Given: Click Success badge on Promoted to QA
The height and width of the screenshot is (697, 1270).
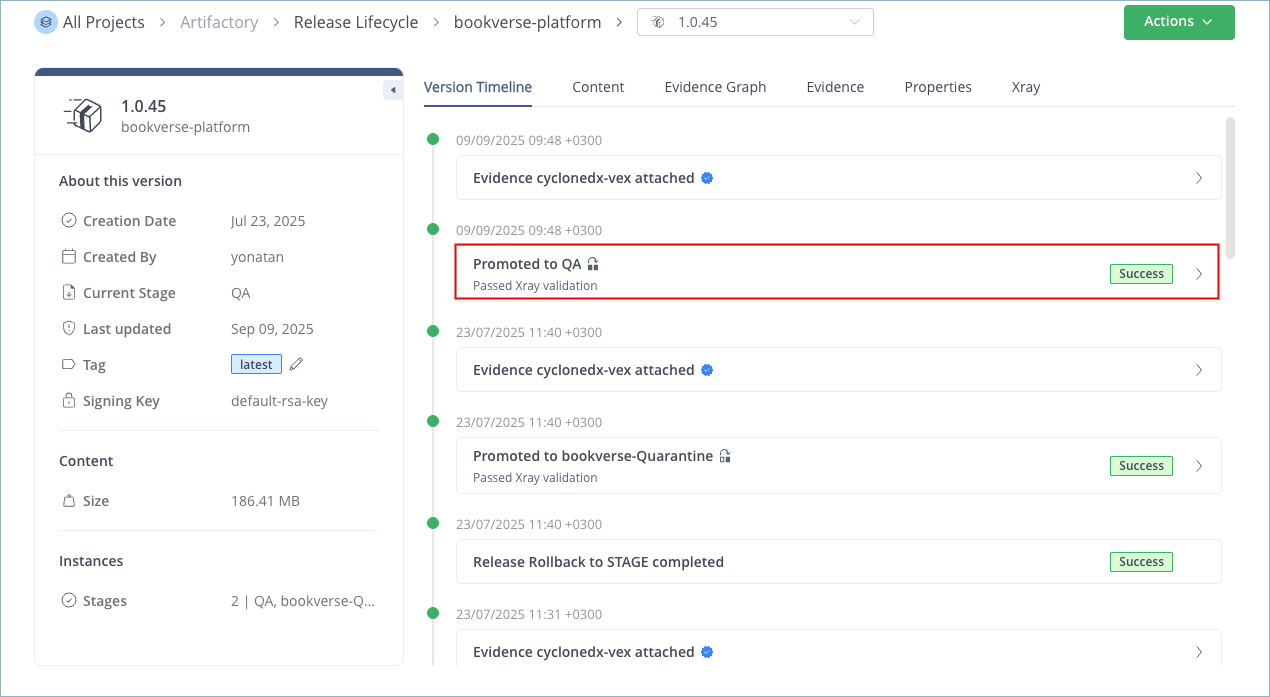Looking at the screenshot, I should (1141, 274).
